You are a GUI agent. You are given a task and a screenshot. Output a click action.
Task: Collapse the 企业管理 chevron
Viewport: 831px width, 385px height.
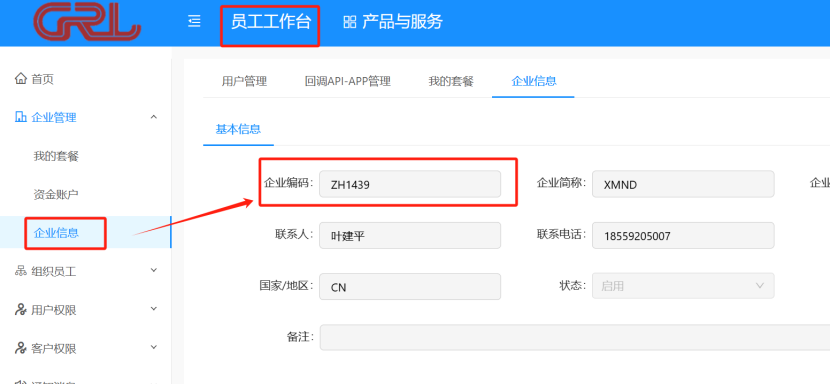[x=154, y=117]
